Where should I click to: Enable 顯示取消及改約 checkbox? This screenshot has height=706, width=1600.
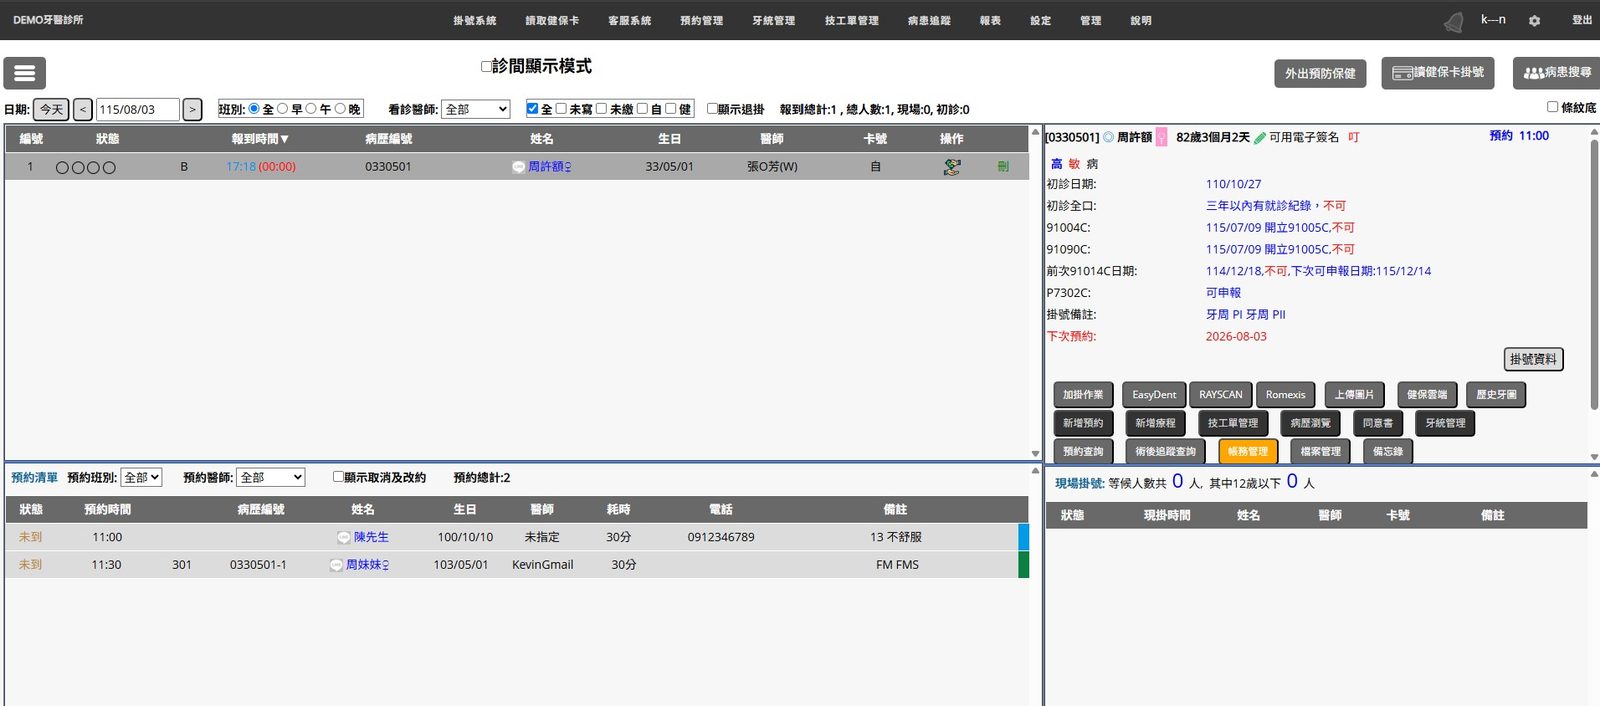pyautogui.click(x=338, y=477)
